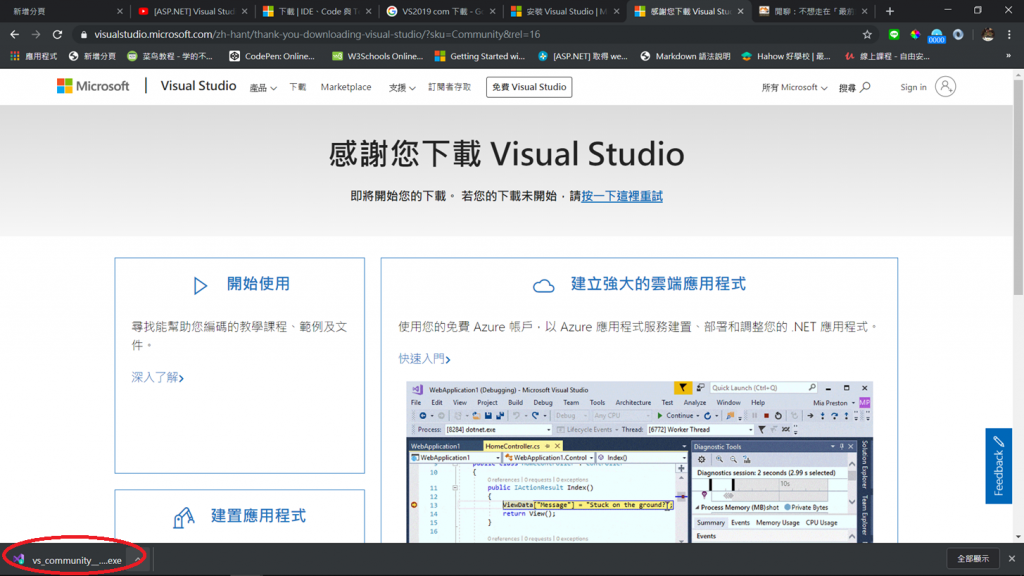1024x576 pixels.
Task: Open the Hahow 好學校 bookmark
Action: pos(786,56)
